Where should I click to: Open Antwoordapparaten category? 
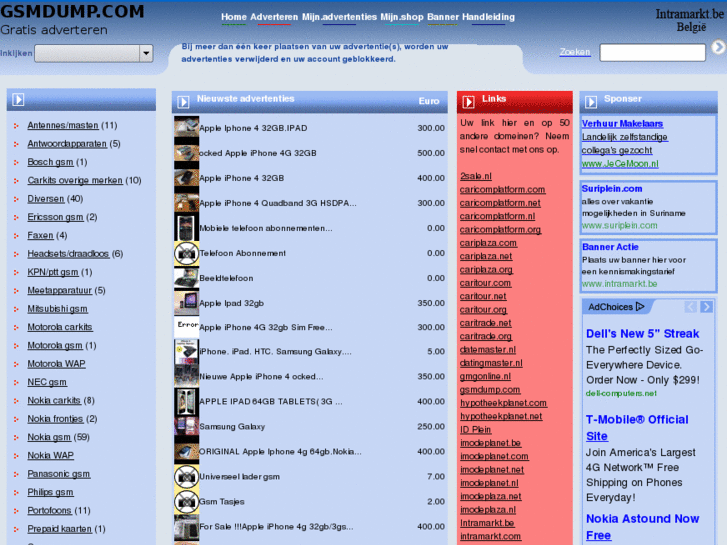pos(67,144)
